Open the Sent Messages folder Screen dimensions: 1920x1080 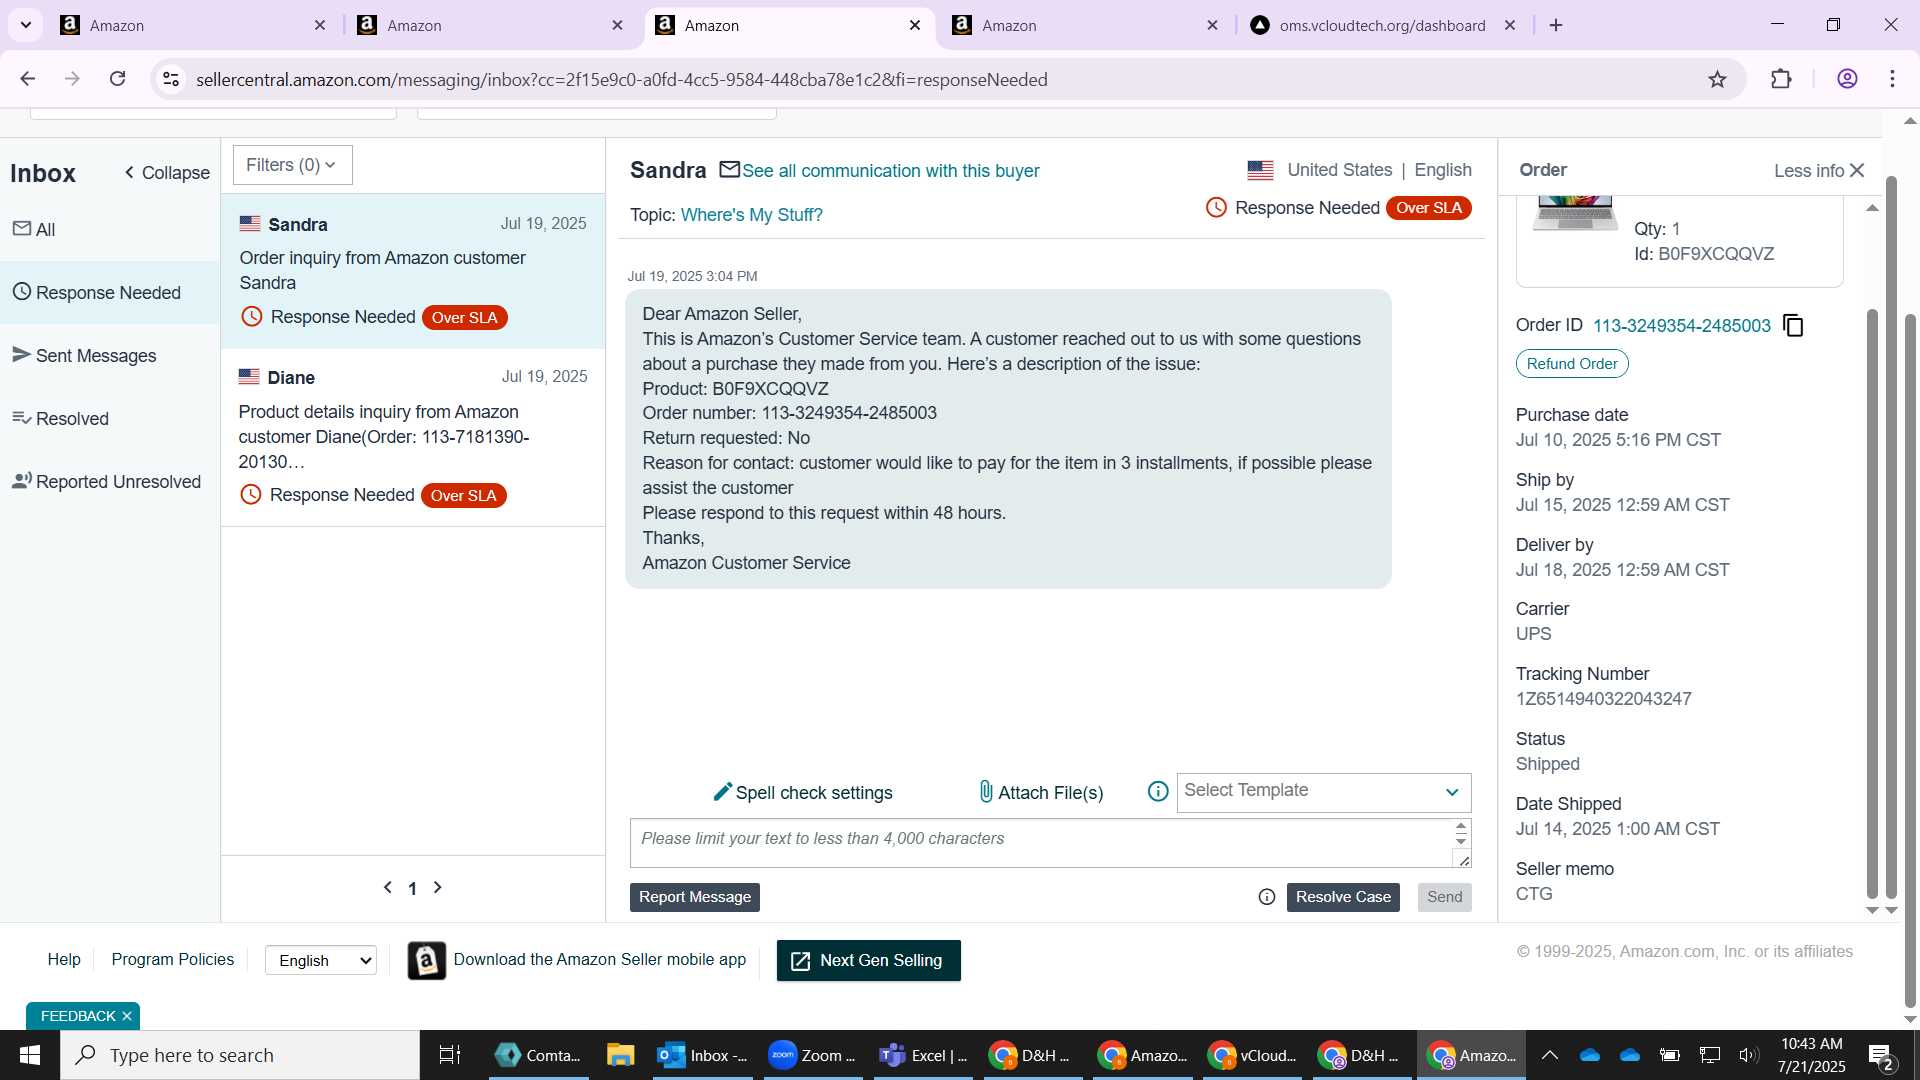(110, 355)
